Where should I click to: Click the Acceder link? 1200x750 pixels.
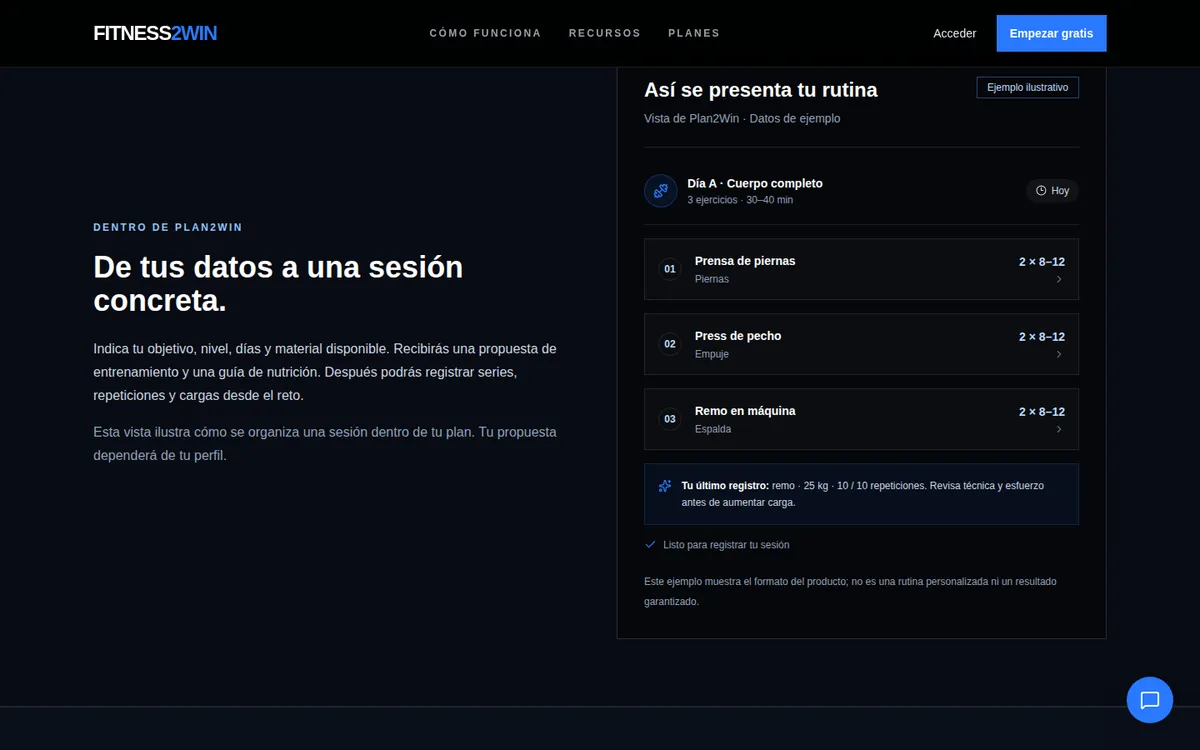(955, 33)
